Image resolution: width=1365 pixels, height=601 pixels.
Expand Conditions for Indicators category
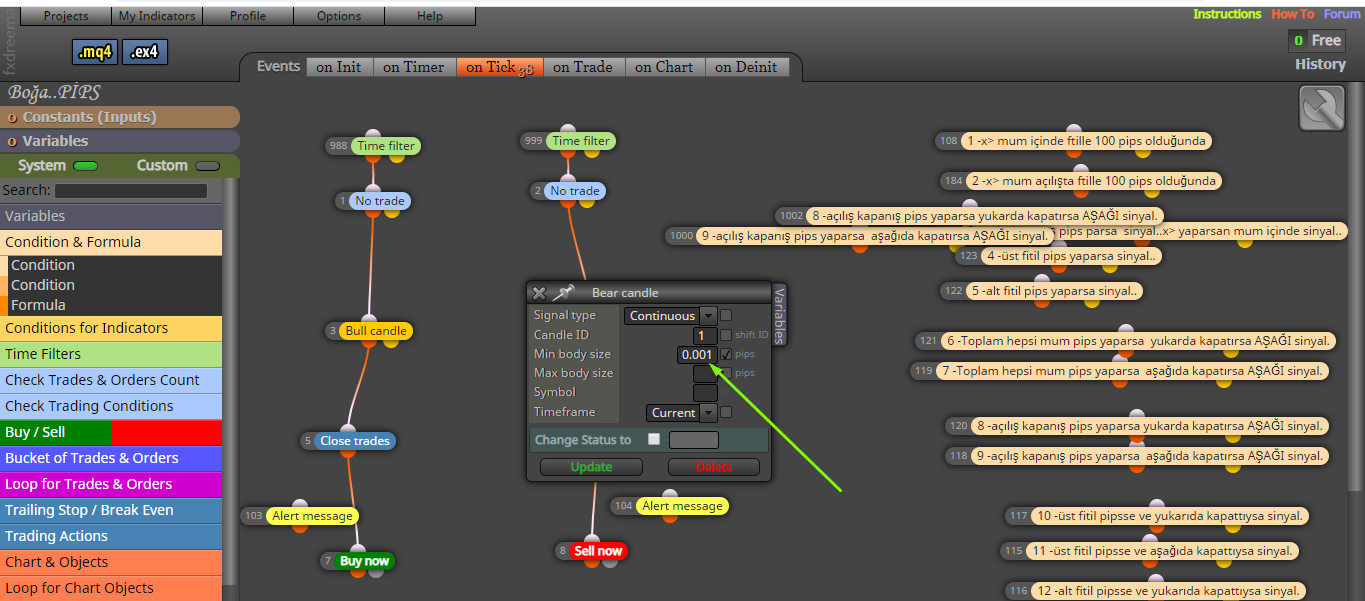point(111,328)
